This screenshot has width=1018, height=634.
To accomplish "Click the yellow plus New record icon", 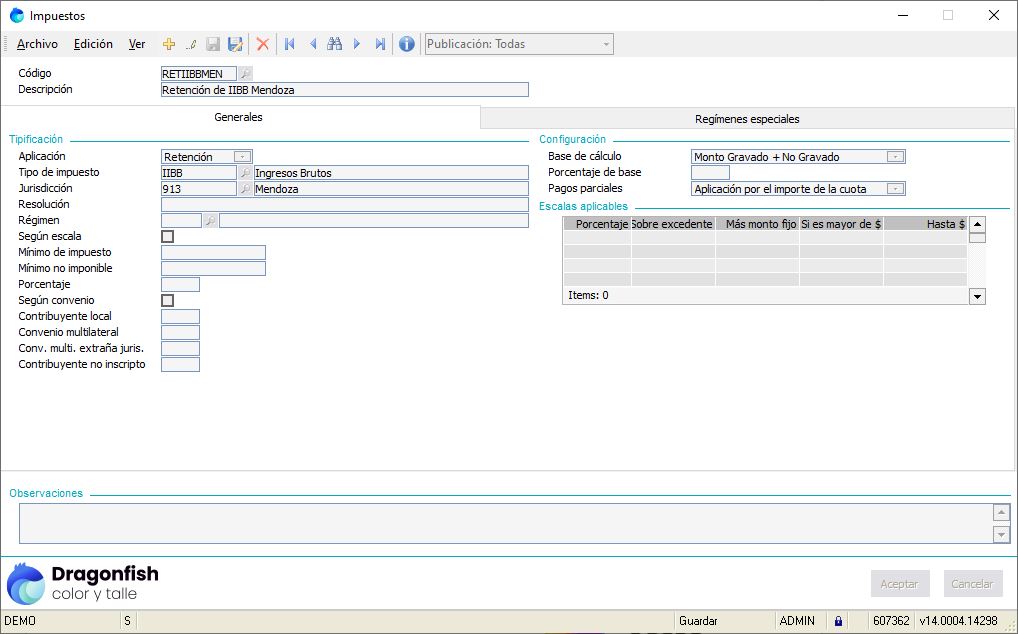I will (169, 44).
